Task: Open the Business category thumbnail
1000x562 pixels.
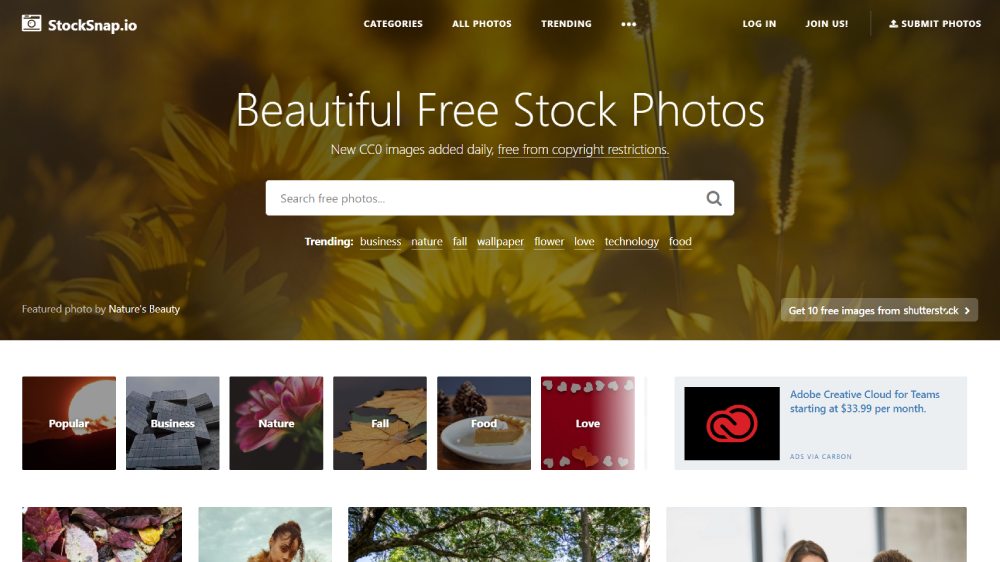Action: [x=173, y=423]
